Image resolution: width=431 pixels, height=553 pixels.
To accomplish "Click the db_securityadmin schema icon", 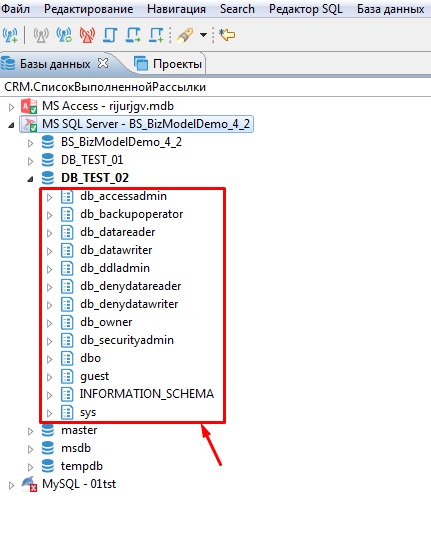I will click(x=67, y=340).
